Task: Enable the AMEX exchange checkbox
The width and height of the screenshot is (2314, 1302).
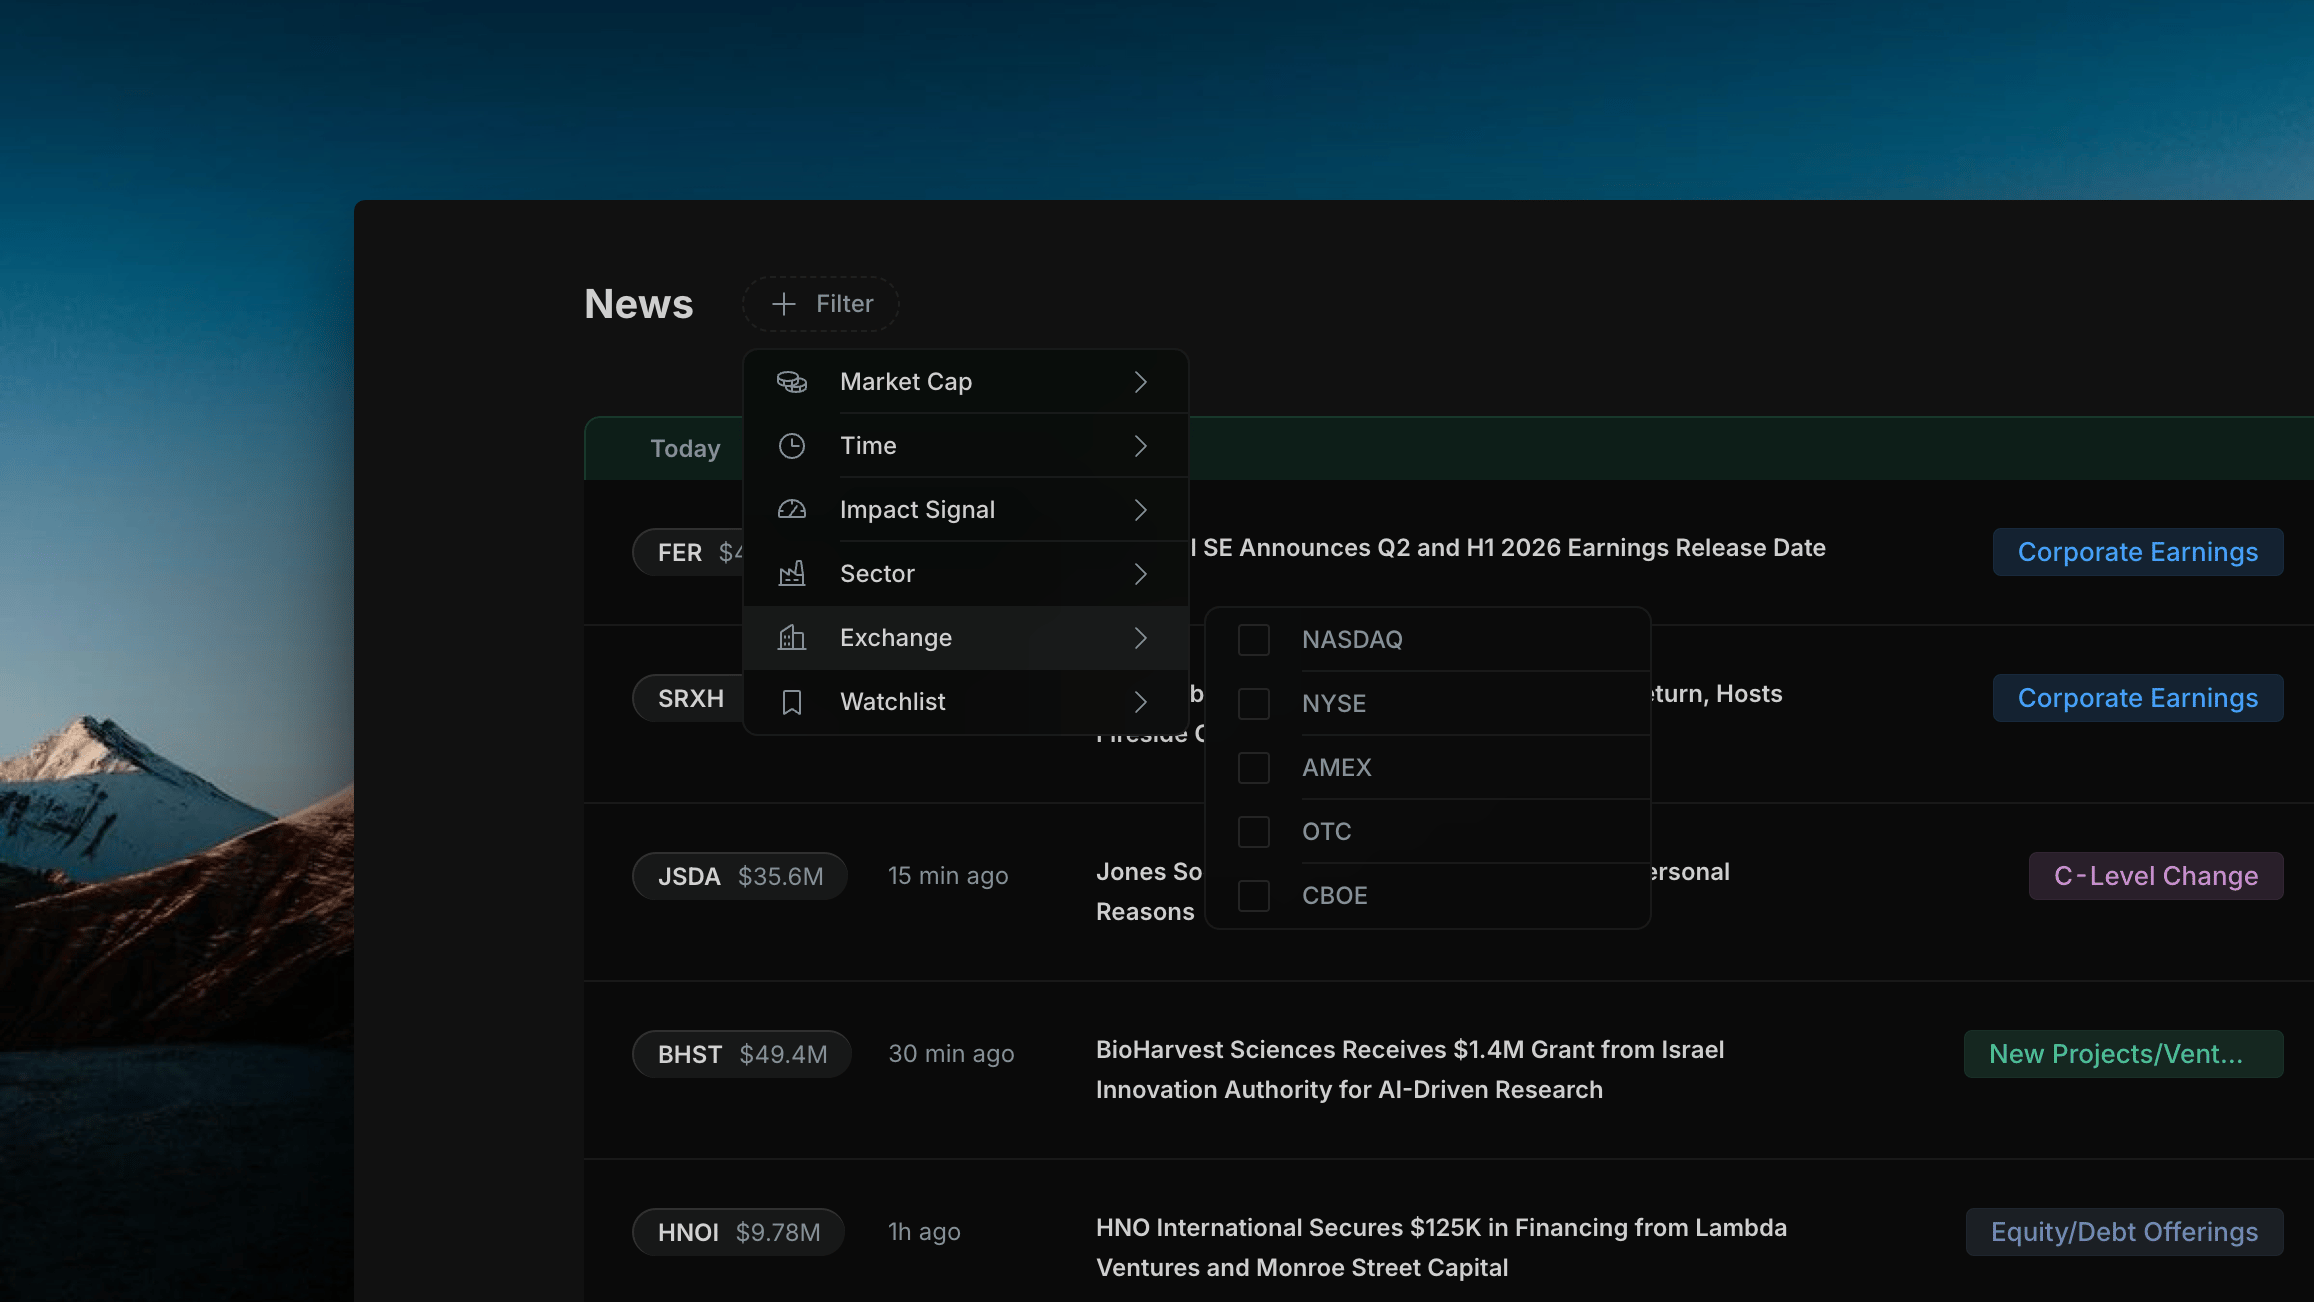Action: tap(1254, 768)
